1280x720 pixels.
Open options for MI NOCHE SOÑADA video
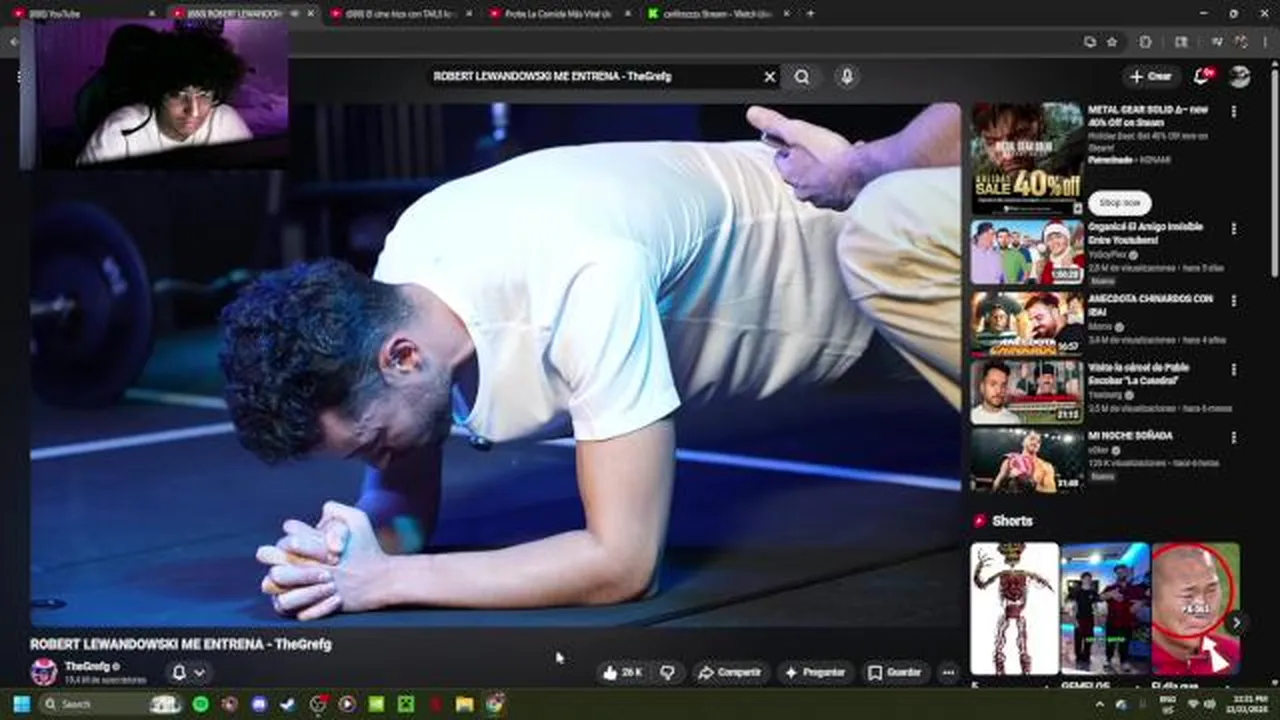pyautogui.click(x=1233, y=438)
